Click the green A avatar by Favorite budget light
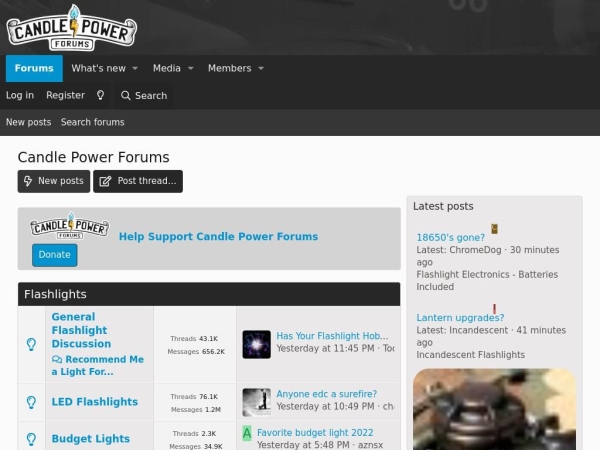 click(x=247, y=434)
